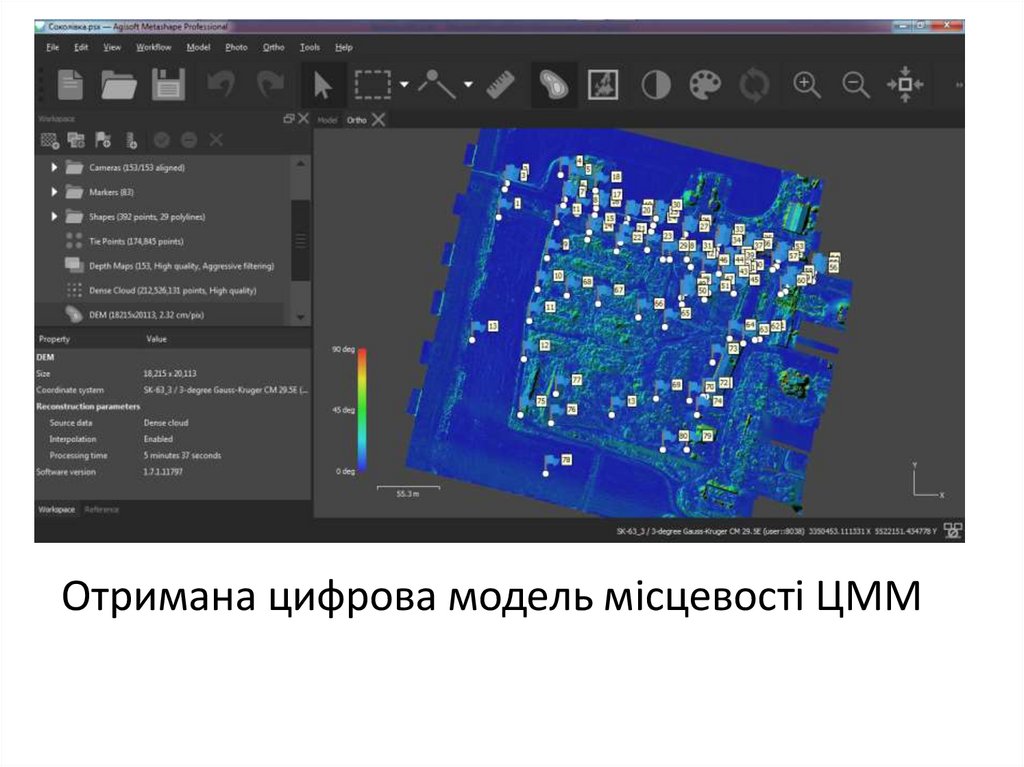Viewport: 1024px width, 767px height.
Task: Open the Model menu
Action: 199,48
